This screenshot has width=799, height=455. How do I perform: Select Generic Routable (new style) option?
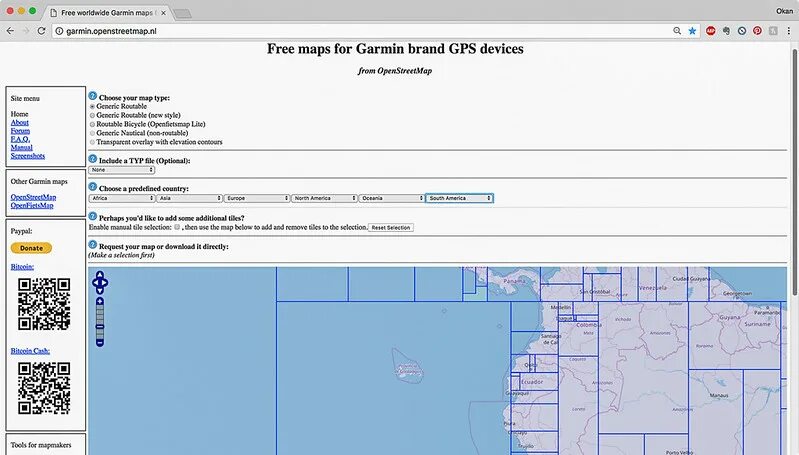pos(92,116)
